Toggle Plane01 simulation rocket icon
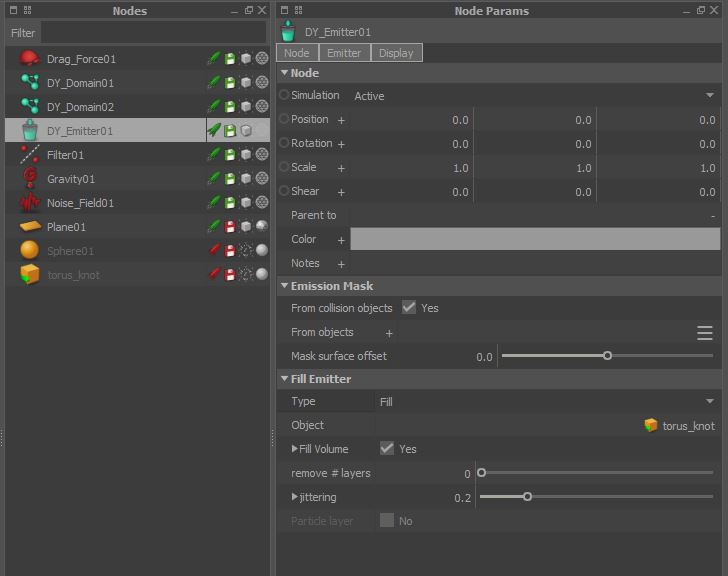 click(x=214, y=227)
